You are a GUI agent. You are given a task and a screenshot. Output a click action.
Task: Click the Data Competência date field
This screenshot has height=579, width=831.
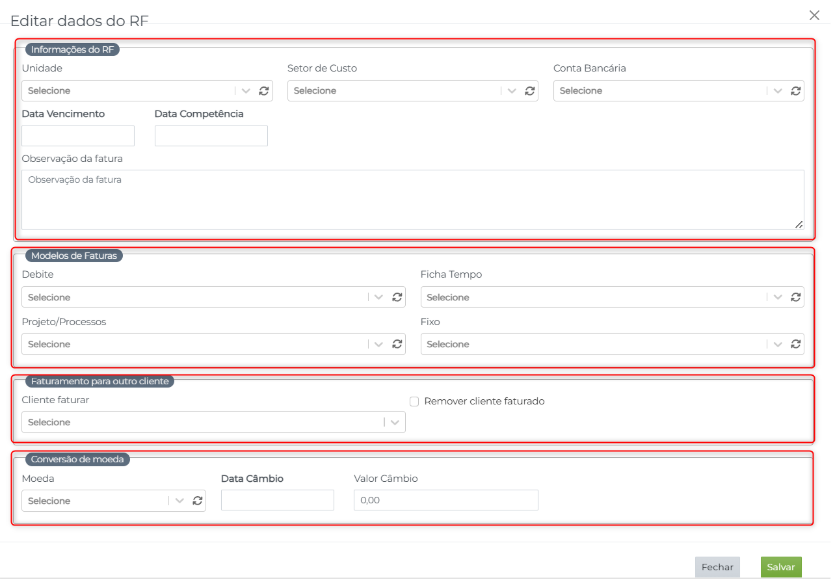[211, 136]
